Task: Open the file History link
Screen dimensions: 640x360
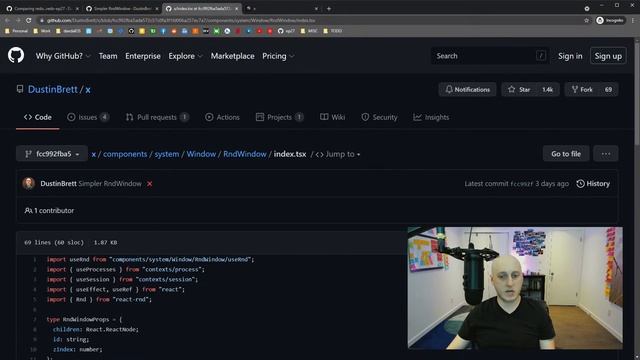Action: (x=593, y=184)
